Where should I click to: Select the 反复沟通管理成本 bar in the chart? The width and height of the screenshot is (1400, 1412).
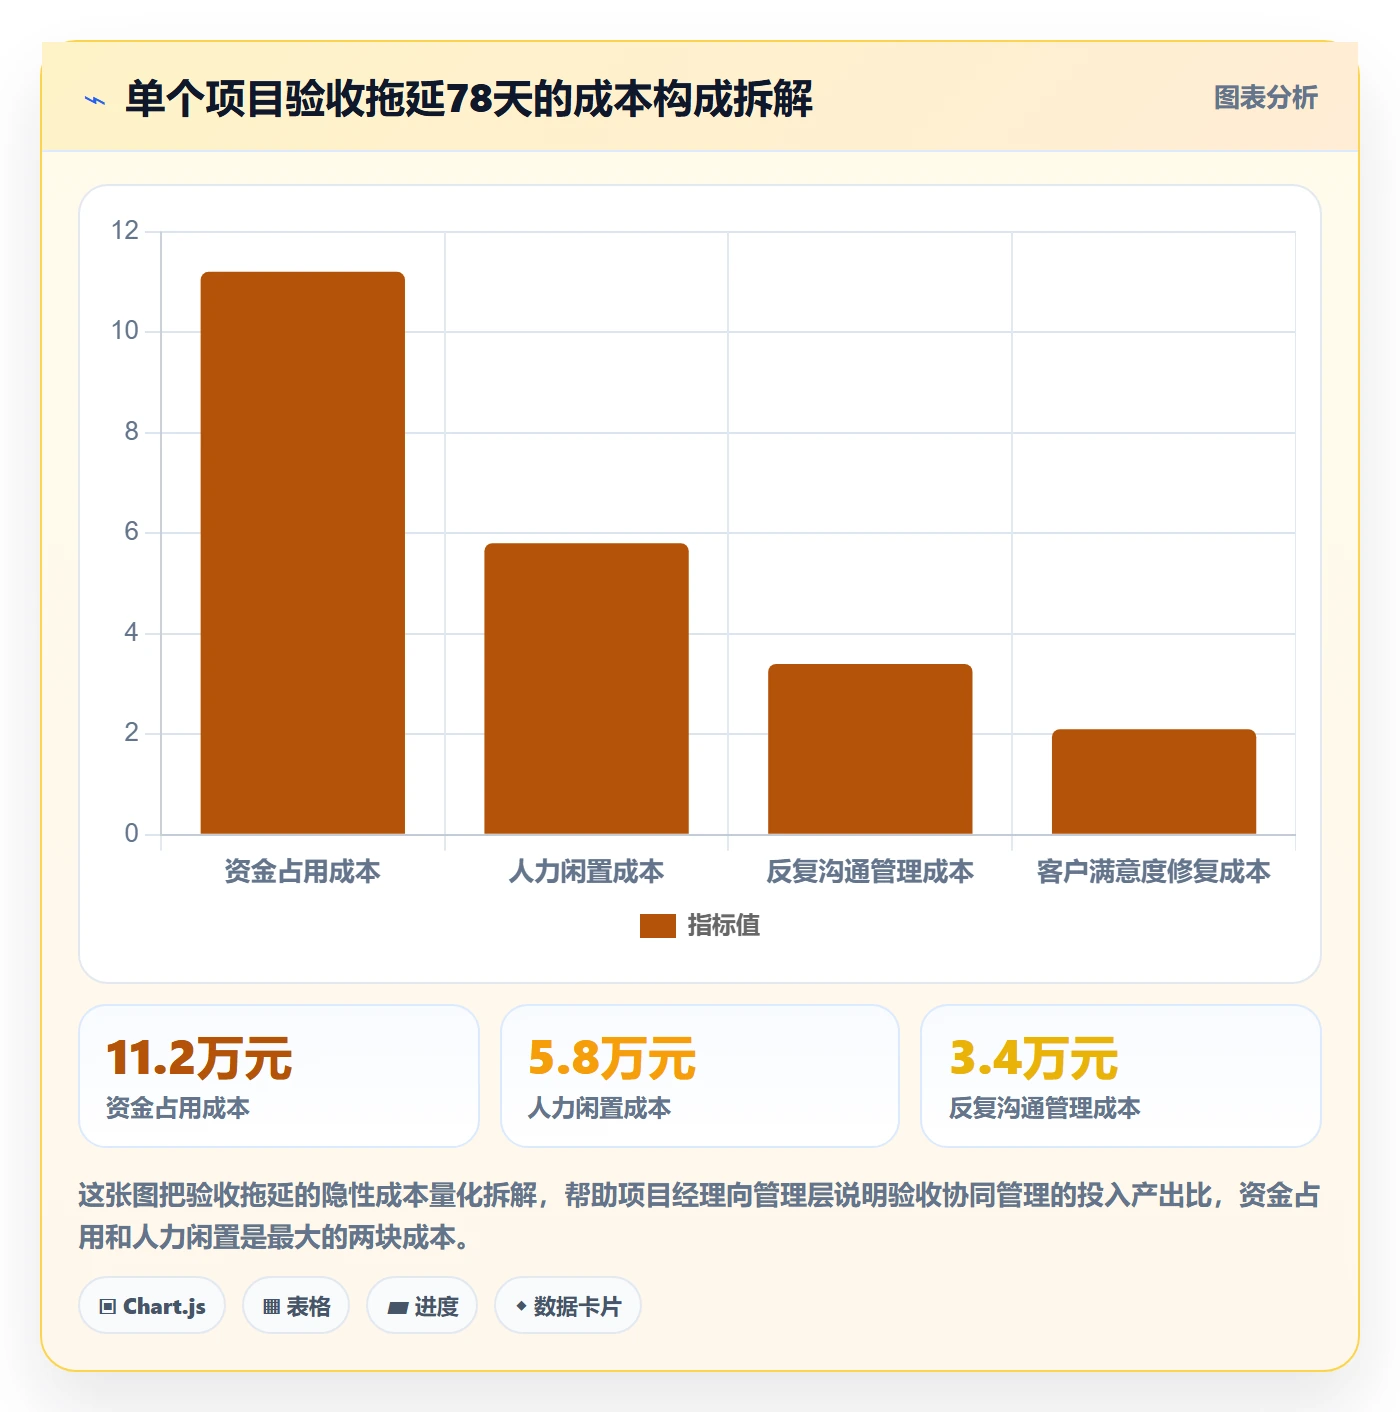pos(870,749)
